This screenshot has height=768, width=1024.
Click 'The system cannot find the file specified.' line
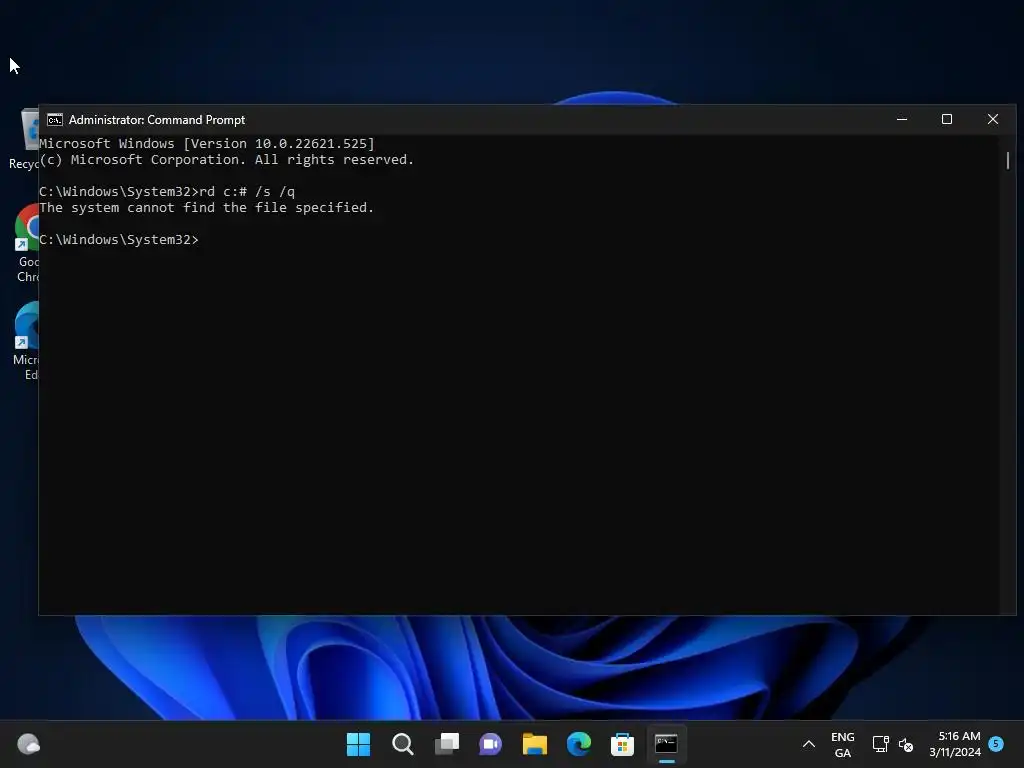pyautogui.click(x=206, y=208)
